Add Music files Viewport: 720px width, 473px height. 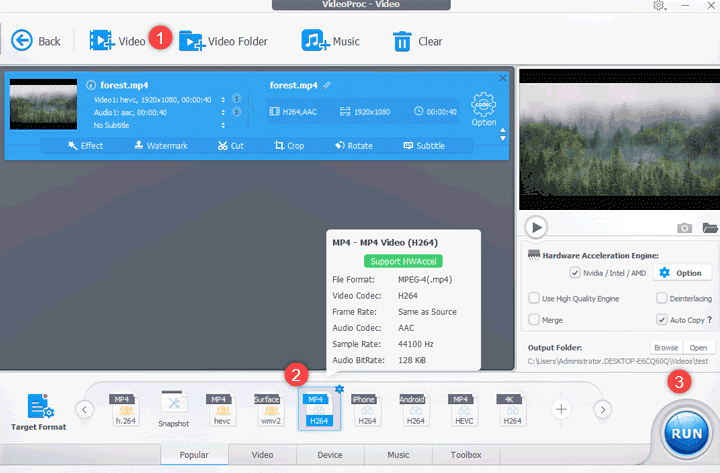(330, 41)
